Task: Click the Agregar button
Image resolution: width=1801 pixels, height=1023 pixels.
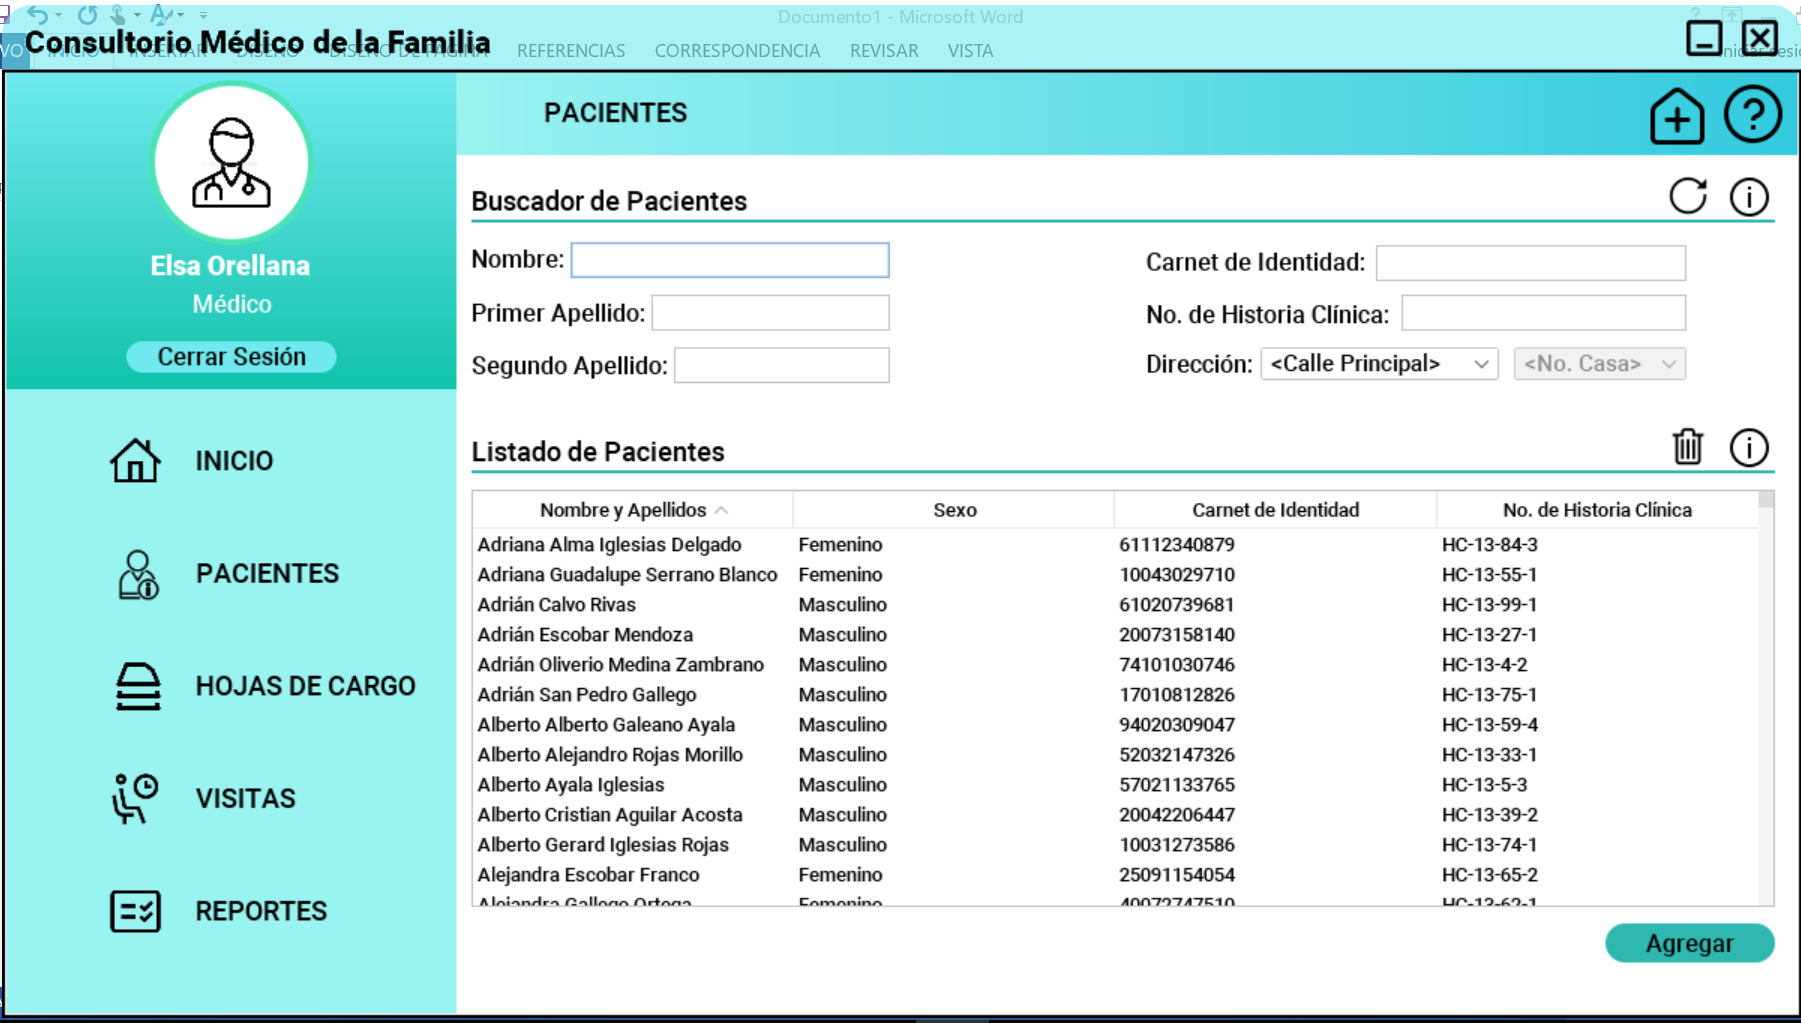Action: [1690, 943]
